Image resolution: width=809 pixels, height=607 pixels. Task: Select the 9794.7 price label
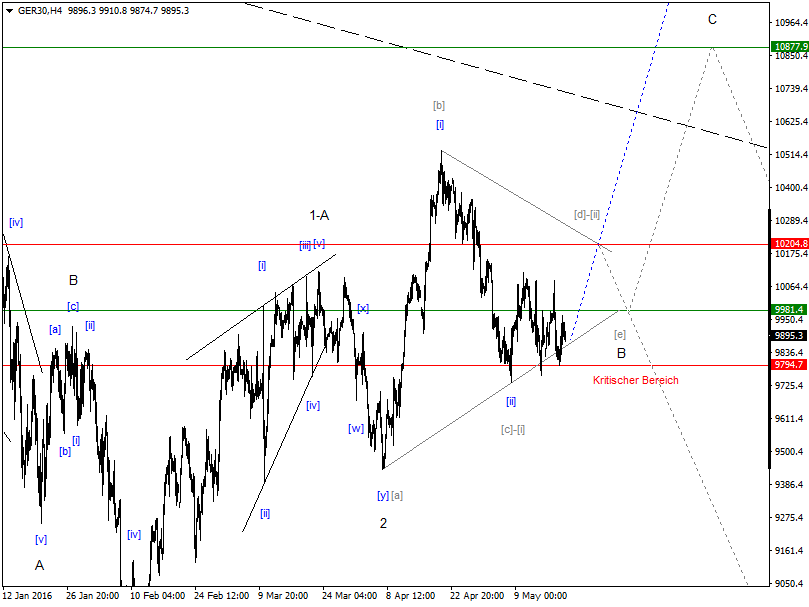790,366
